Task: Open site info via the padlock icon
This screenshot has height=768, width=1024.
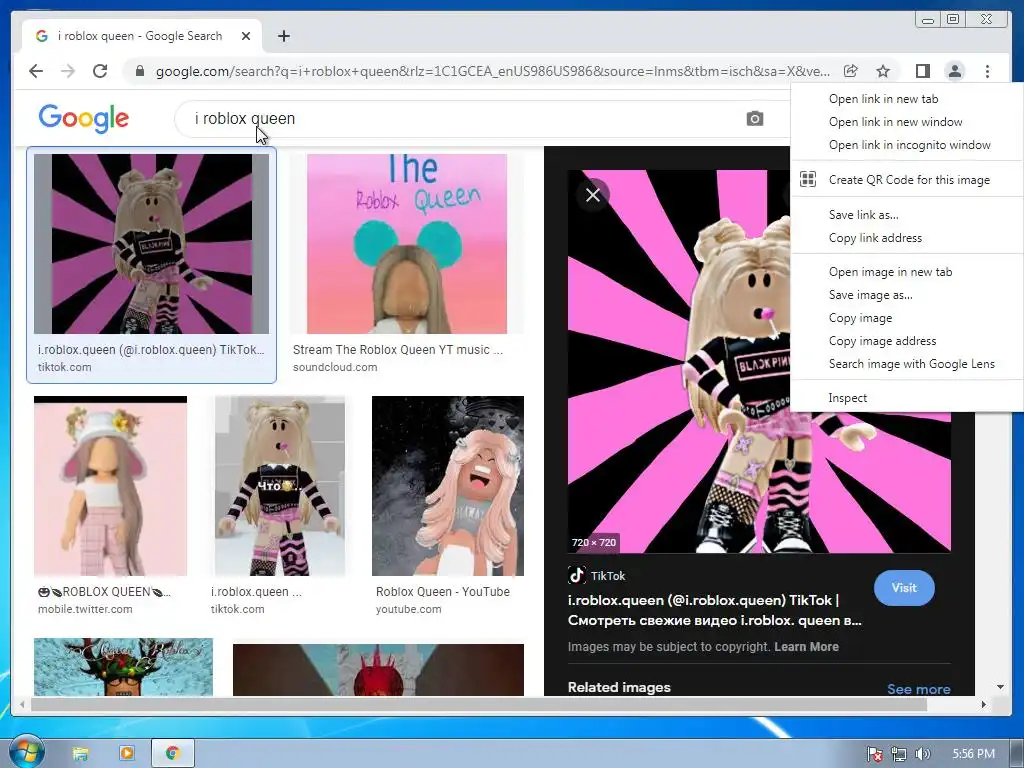Action: pos(139,71)
